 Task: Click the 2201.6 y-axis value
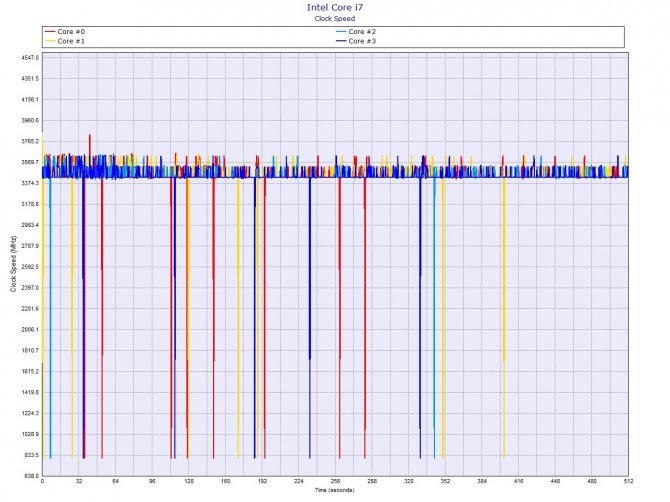(x=30, y=308)
